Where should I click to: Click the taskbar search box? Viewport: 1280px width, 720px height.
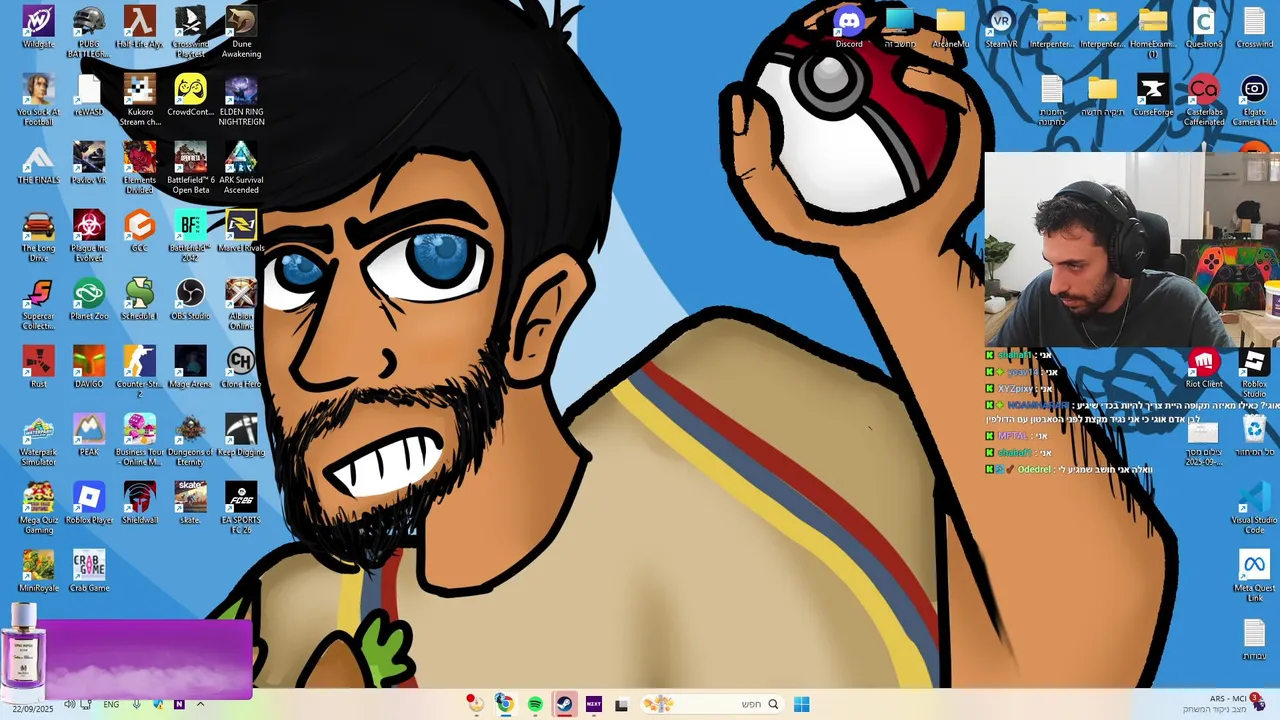711,704
